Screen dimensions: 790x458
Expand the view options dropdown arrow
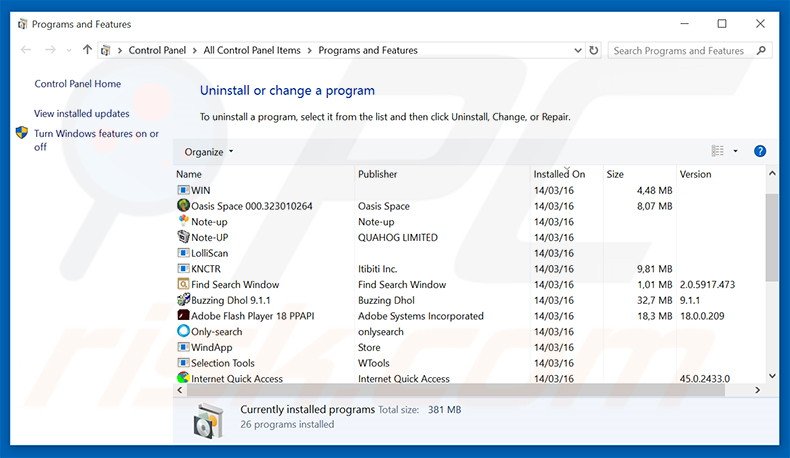(735, 151)
